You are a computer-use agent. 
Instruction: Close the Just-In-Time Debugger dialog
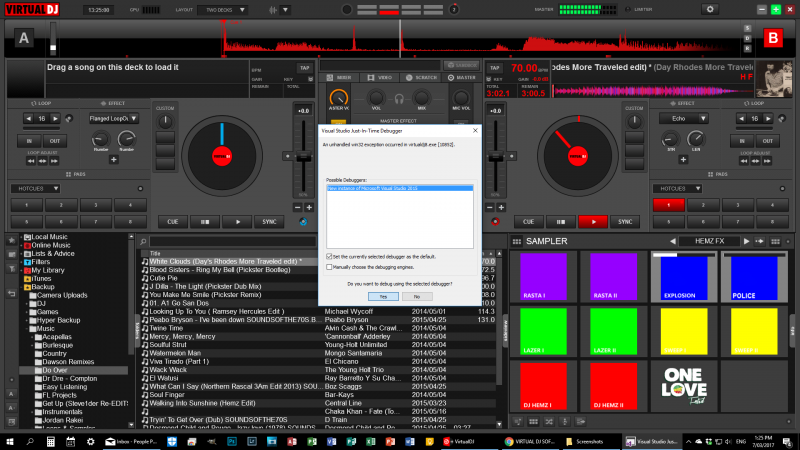[475, 131]
